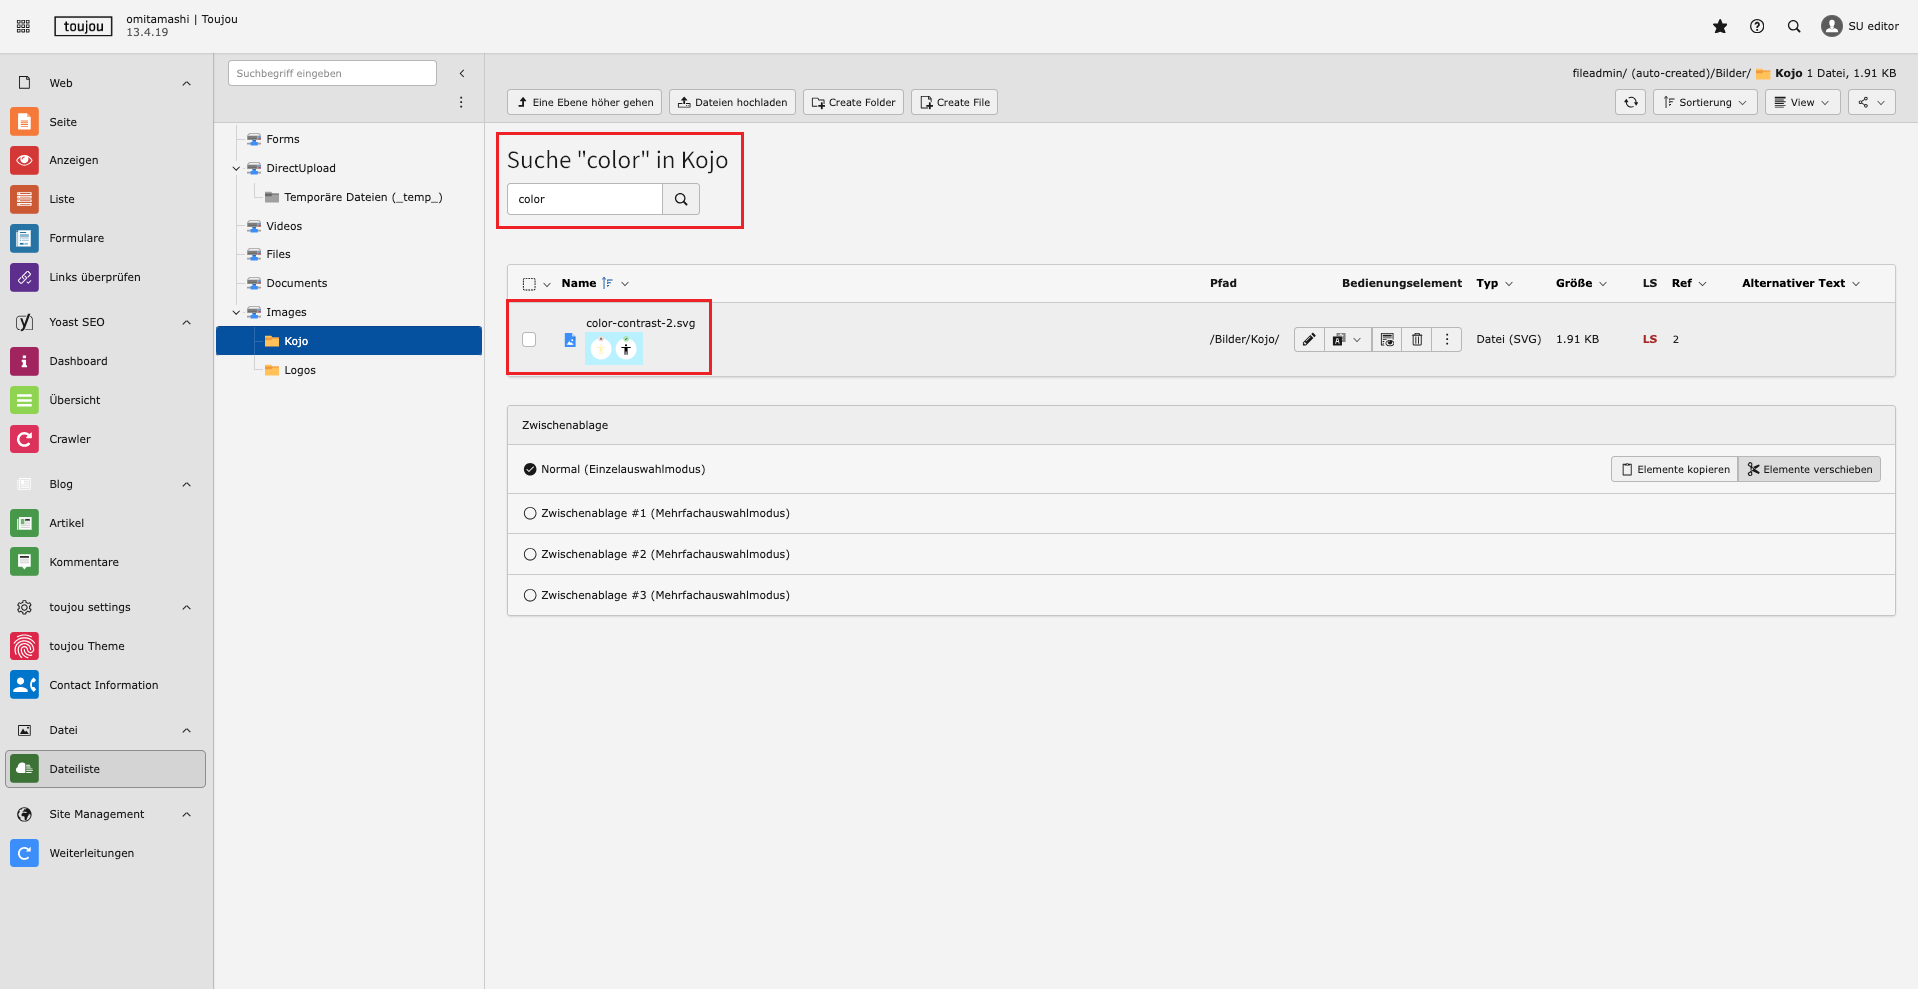Select Zwischenablage #3 radio option
Viewport: 1918px width, 989px height.
tap(530, 595)
